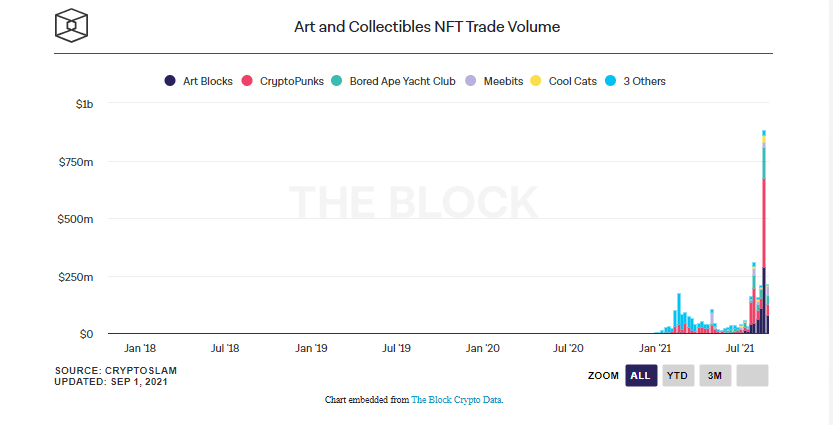Select the 3M zoom range
This screenshot has height=425, width=833.
715,376
